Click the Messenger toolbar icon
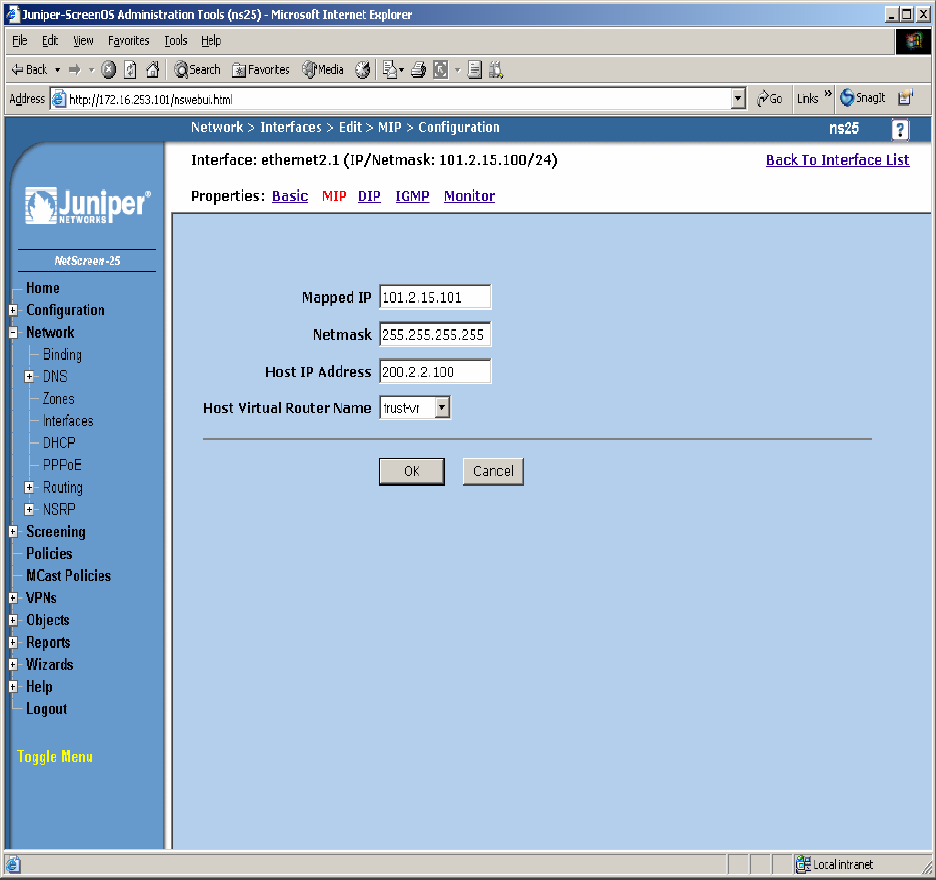This screenshot has height=880, width=936. (x=496, y=70)
